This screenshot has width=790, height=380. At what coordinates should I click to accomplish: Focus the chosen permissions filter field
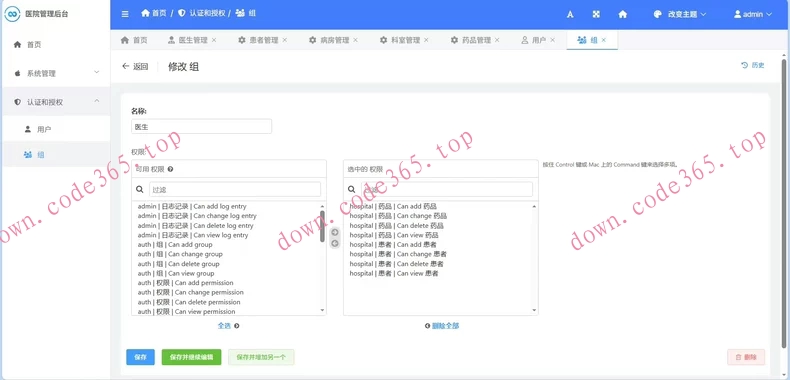click(446, 189)
